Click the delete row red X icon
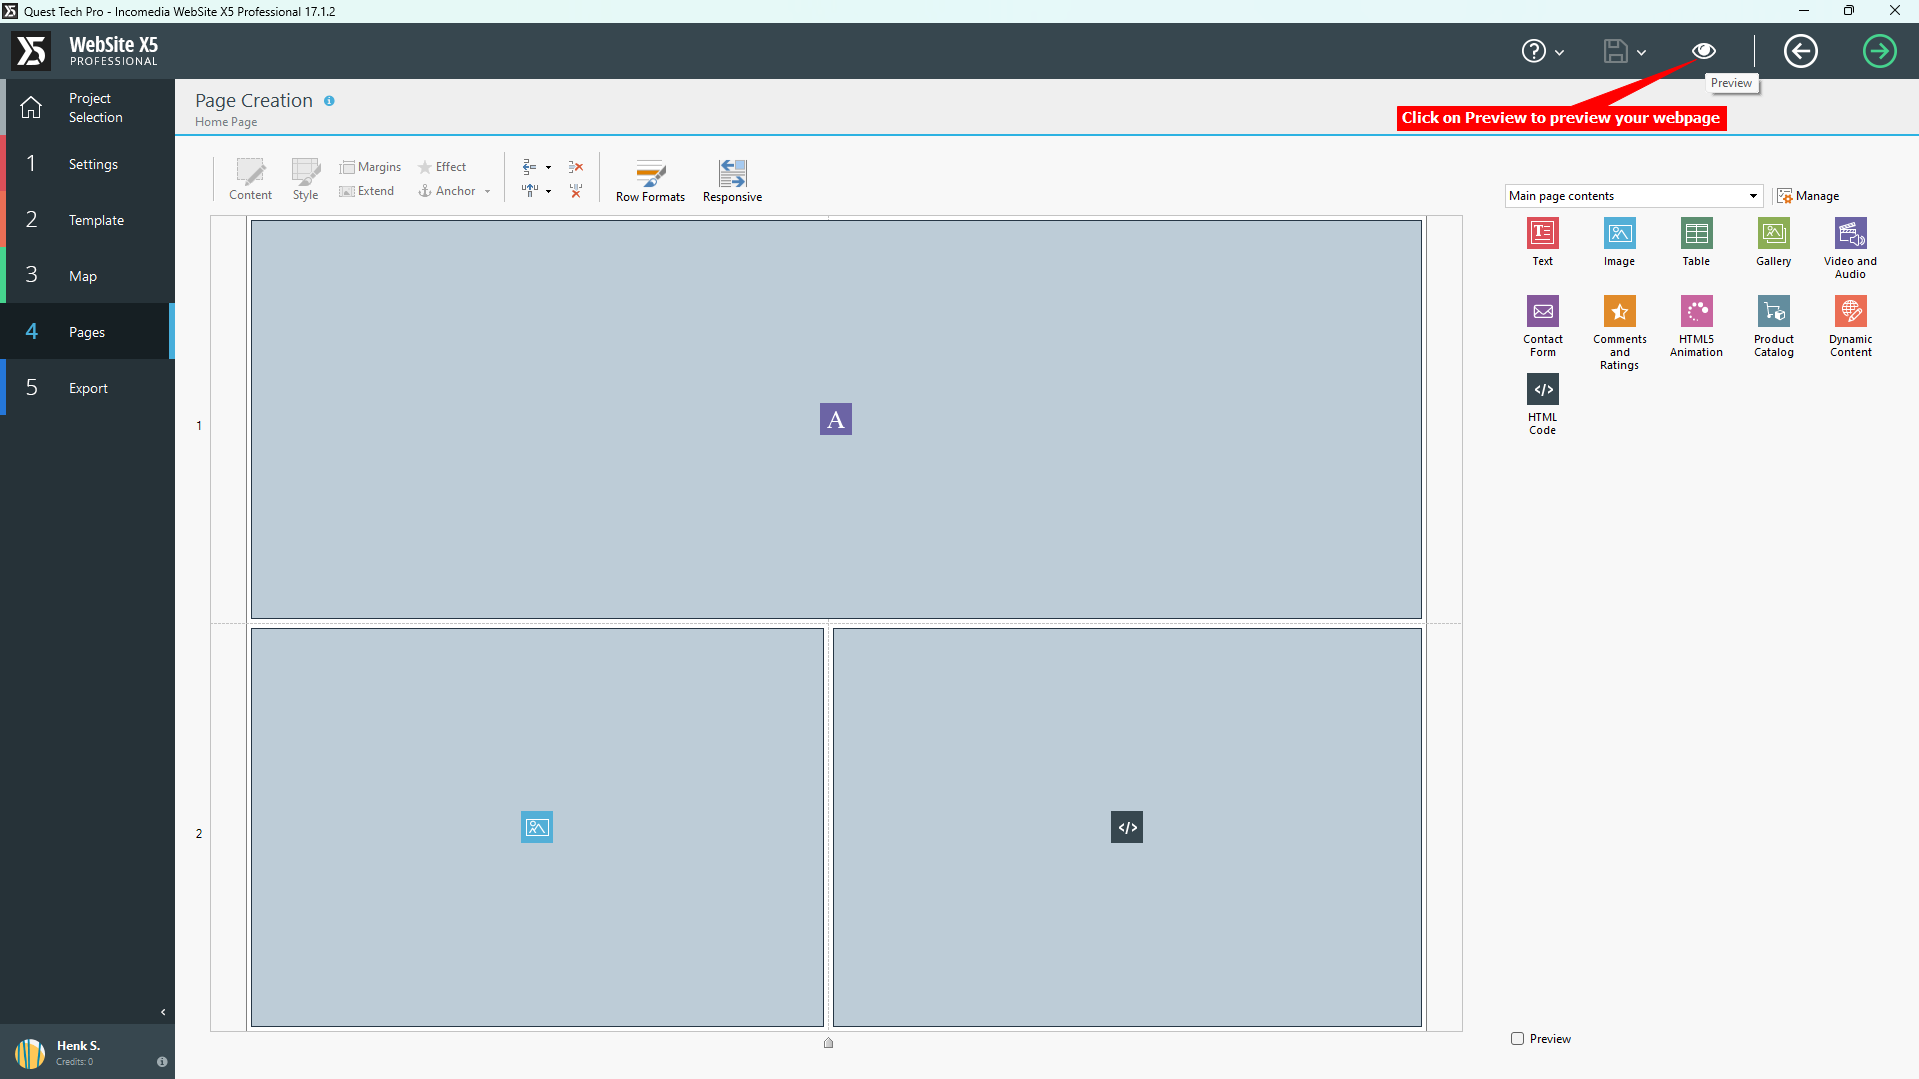Screen dimensions: 1919x1079 576,167
